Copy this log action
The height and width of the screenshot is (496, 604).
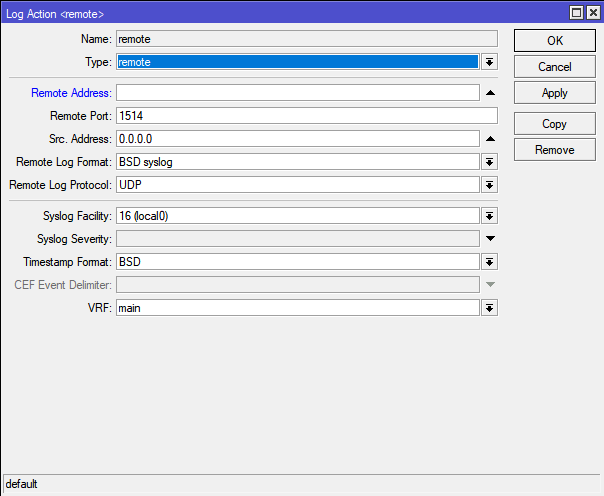tap(555, 124)
